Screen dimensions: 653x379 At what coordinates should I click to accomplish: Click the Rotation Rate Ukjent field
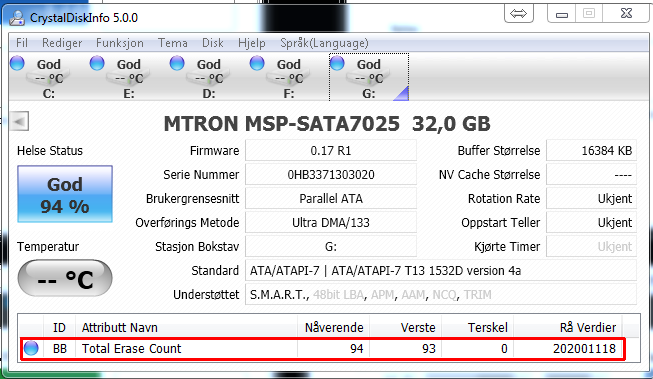tap(591, 199)
